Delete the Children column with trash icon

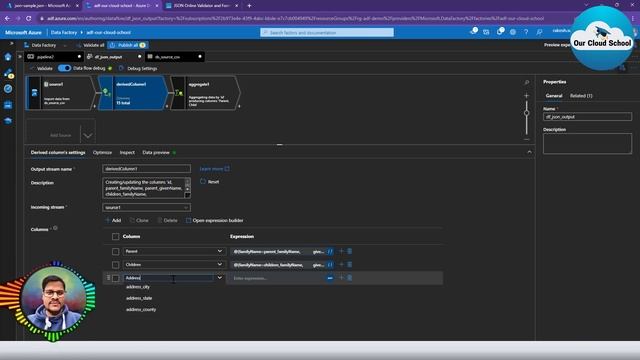(349, 265)
